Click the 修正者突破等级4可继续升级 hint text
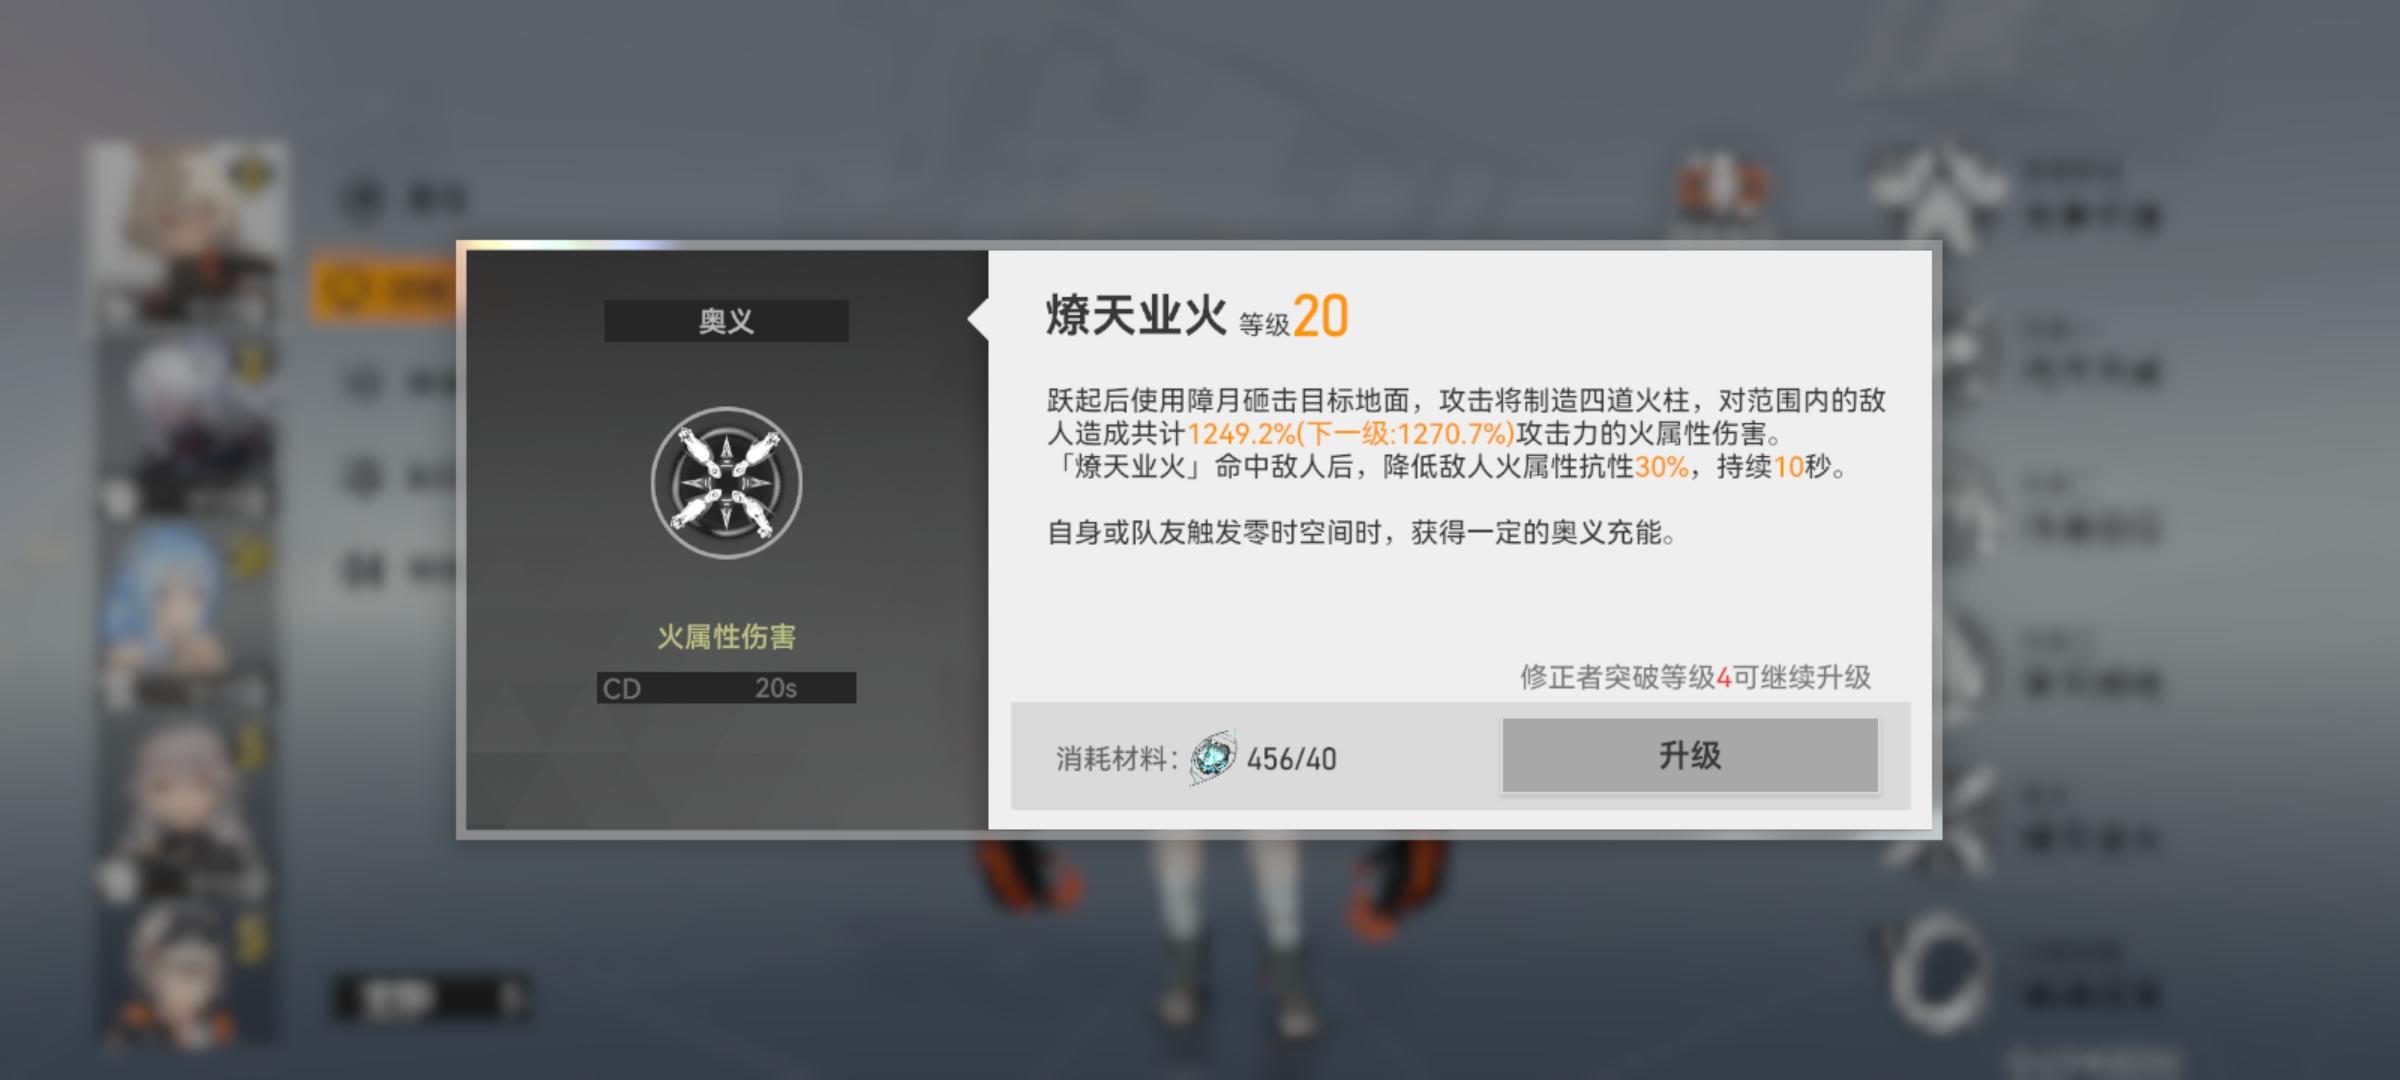Viewport: 2400px width, 1080px height. [x=1695, y=677]
